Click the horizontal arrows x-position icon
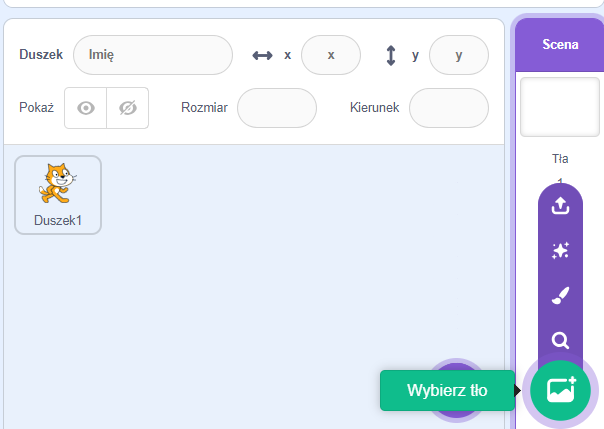Image resolution: width=604 pixels, height=429 pixels. click(262, 56)
